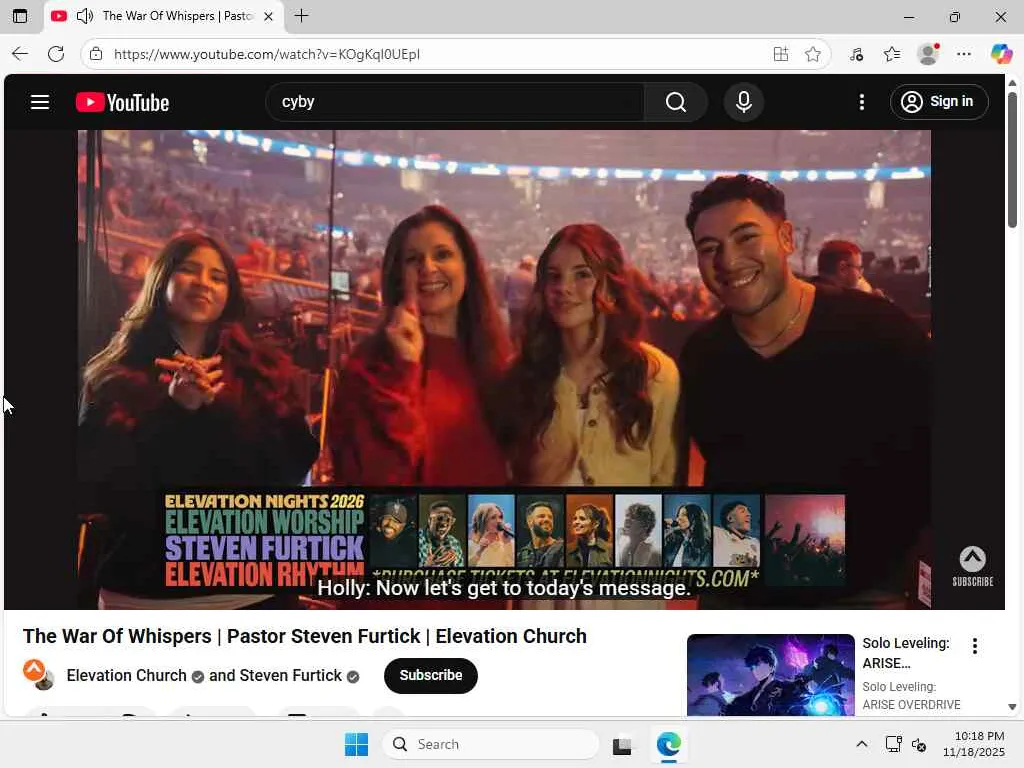Click scrollbar up arrow

[1012, 83]
